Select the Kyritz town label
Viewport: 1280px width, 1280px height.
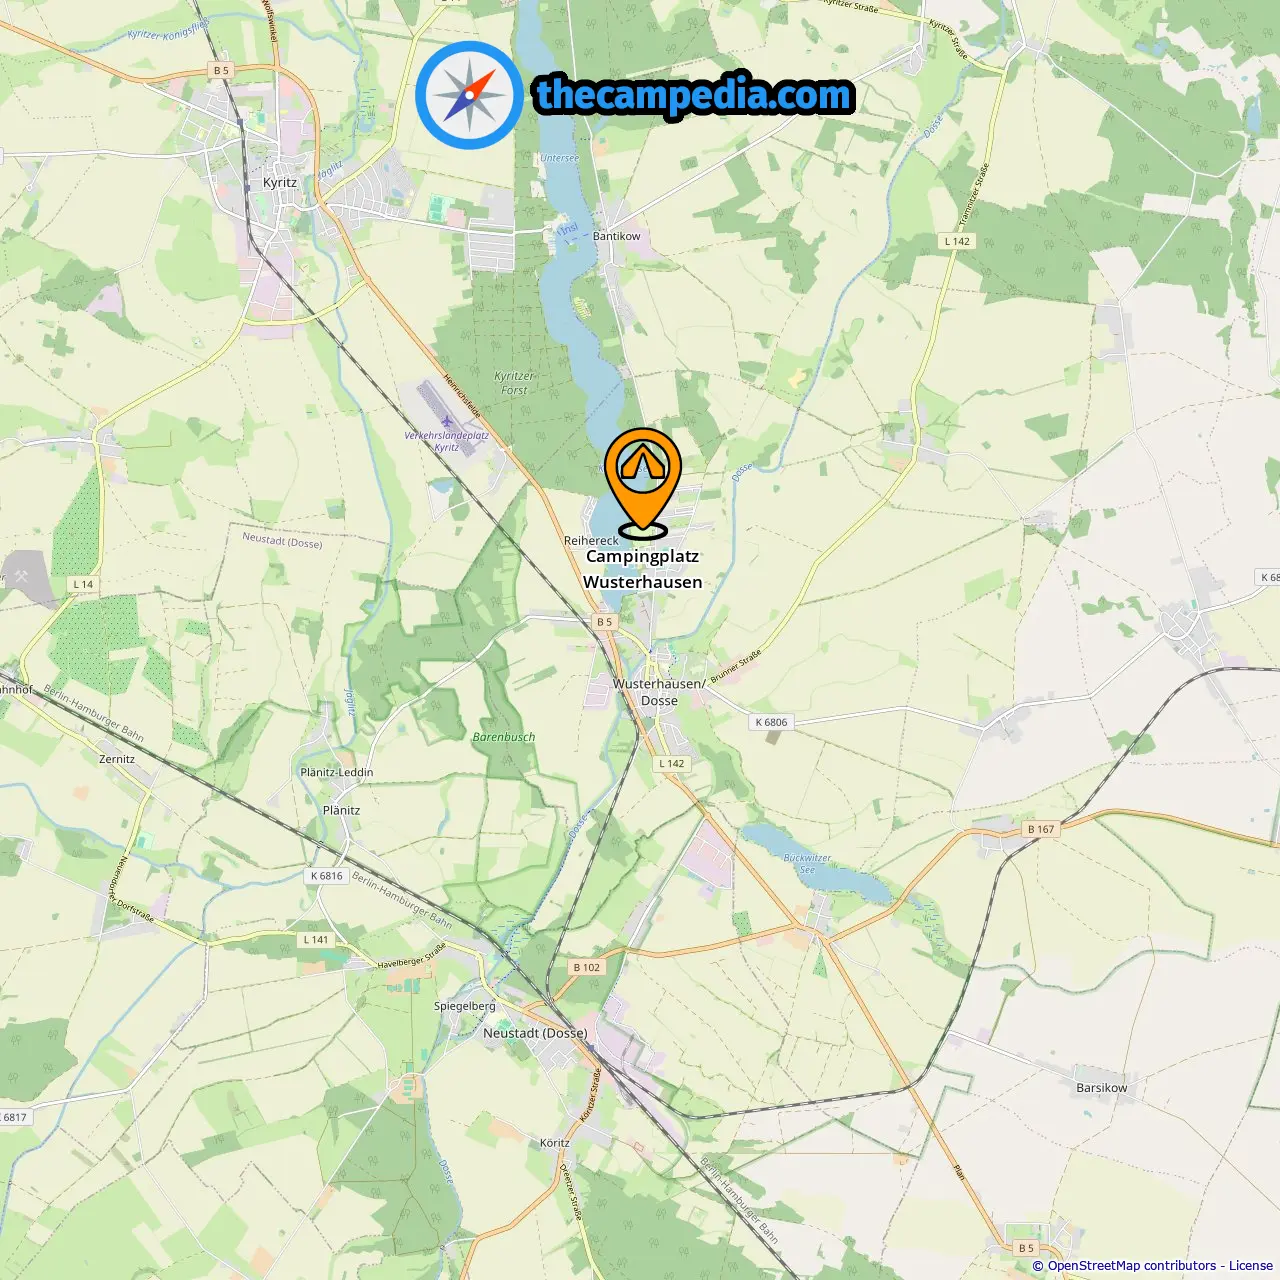coord(280,182)
